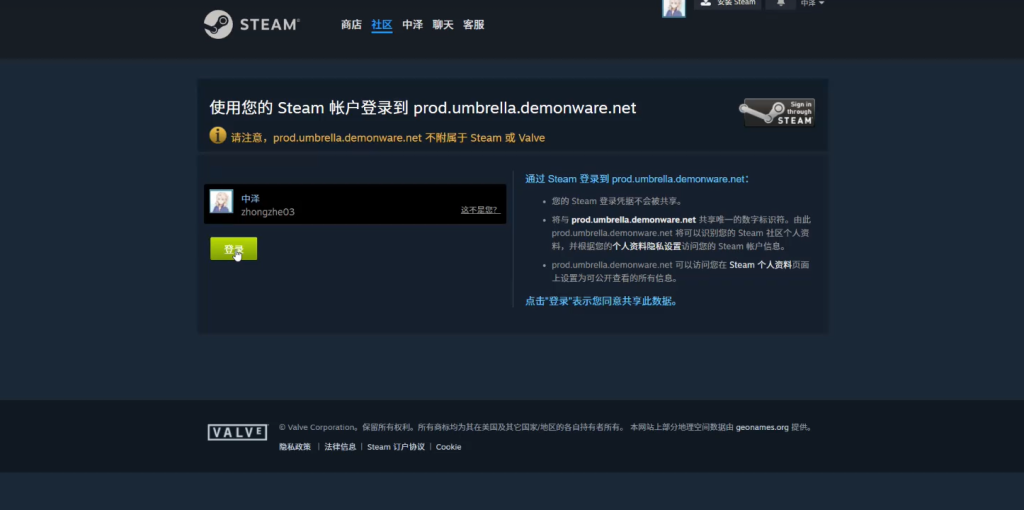1024x510 pixels.
Task: Click the notification bell icon
Action: click(x=780, y=4)
